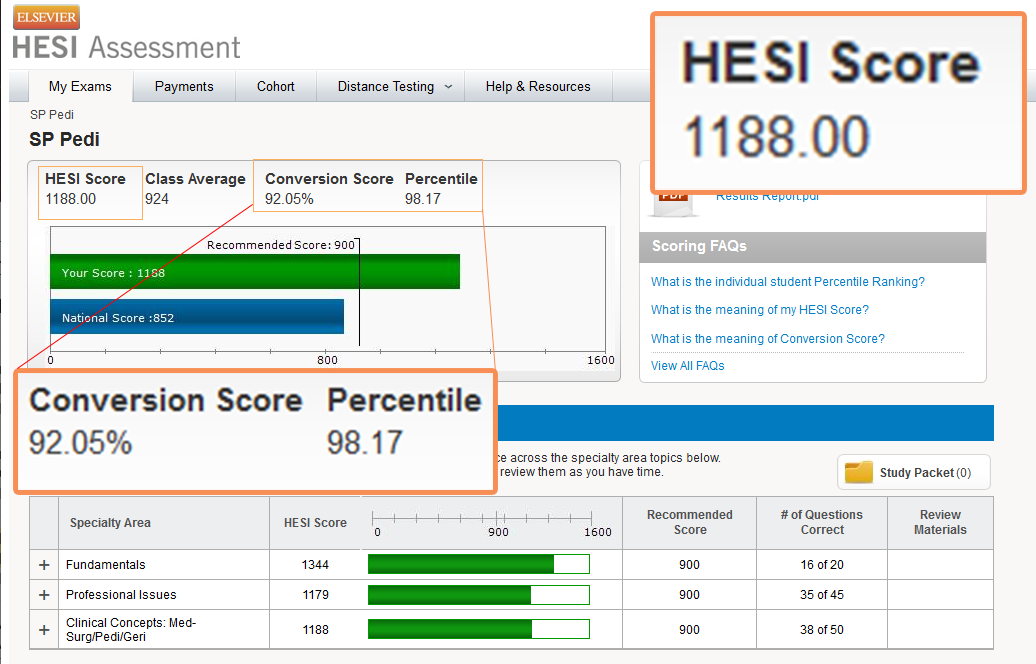Go to the Cohort tab
Screen dimensions: 1036x664
(x=275, y=87)
